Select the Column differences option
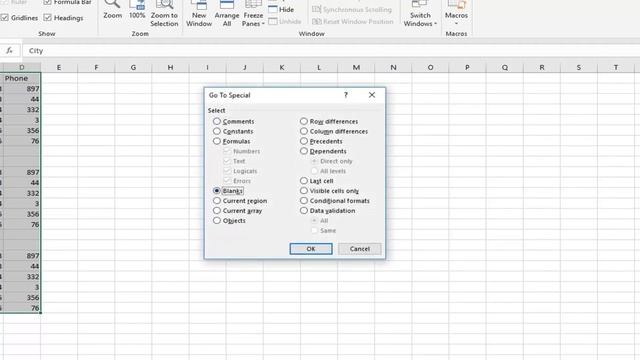This screenshot has height=360, width=640. (x=304, y=131)
